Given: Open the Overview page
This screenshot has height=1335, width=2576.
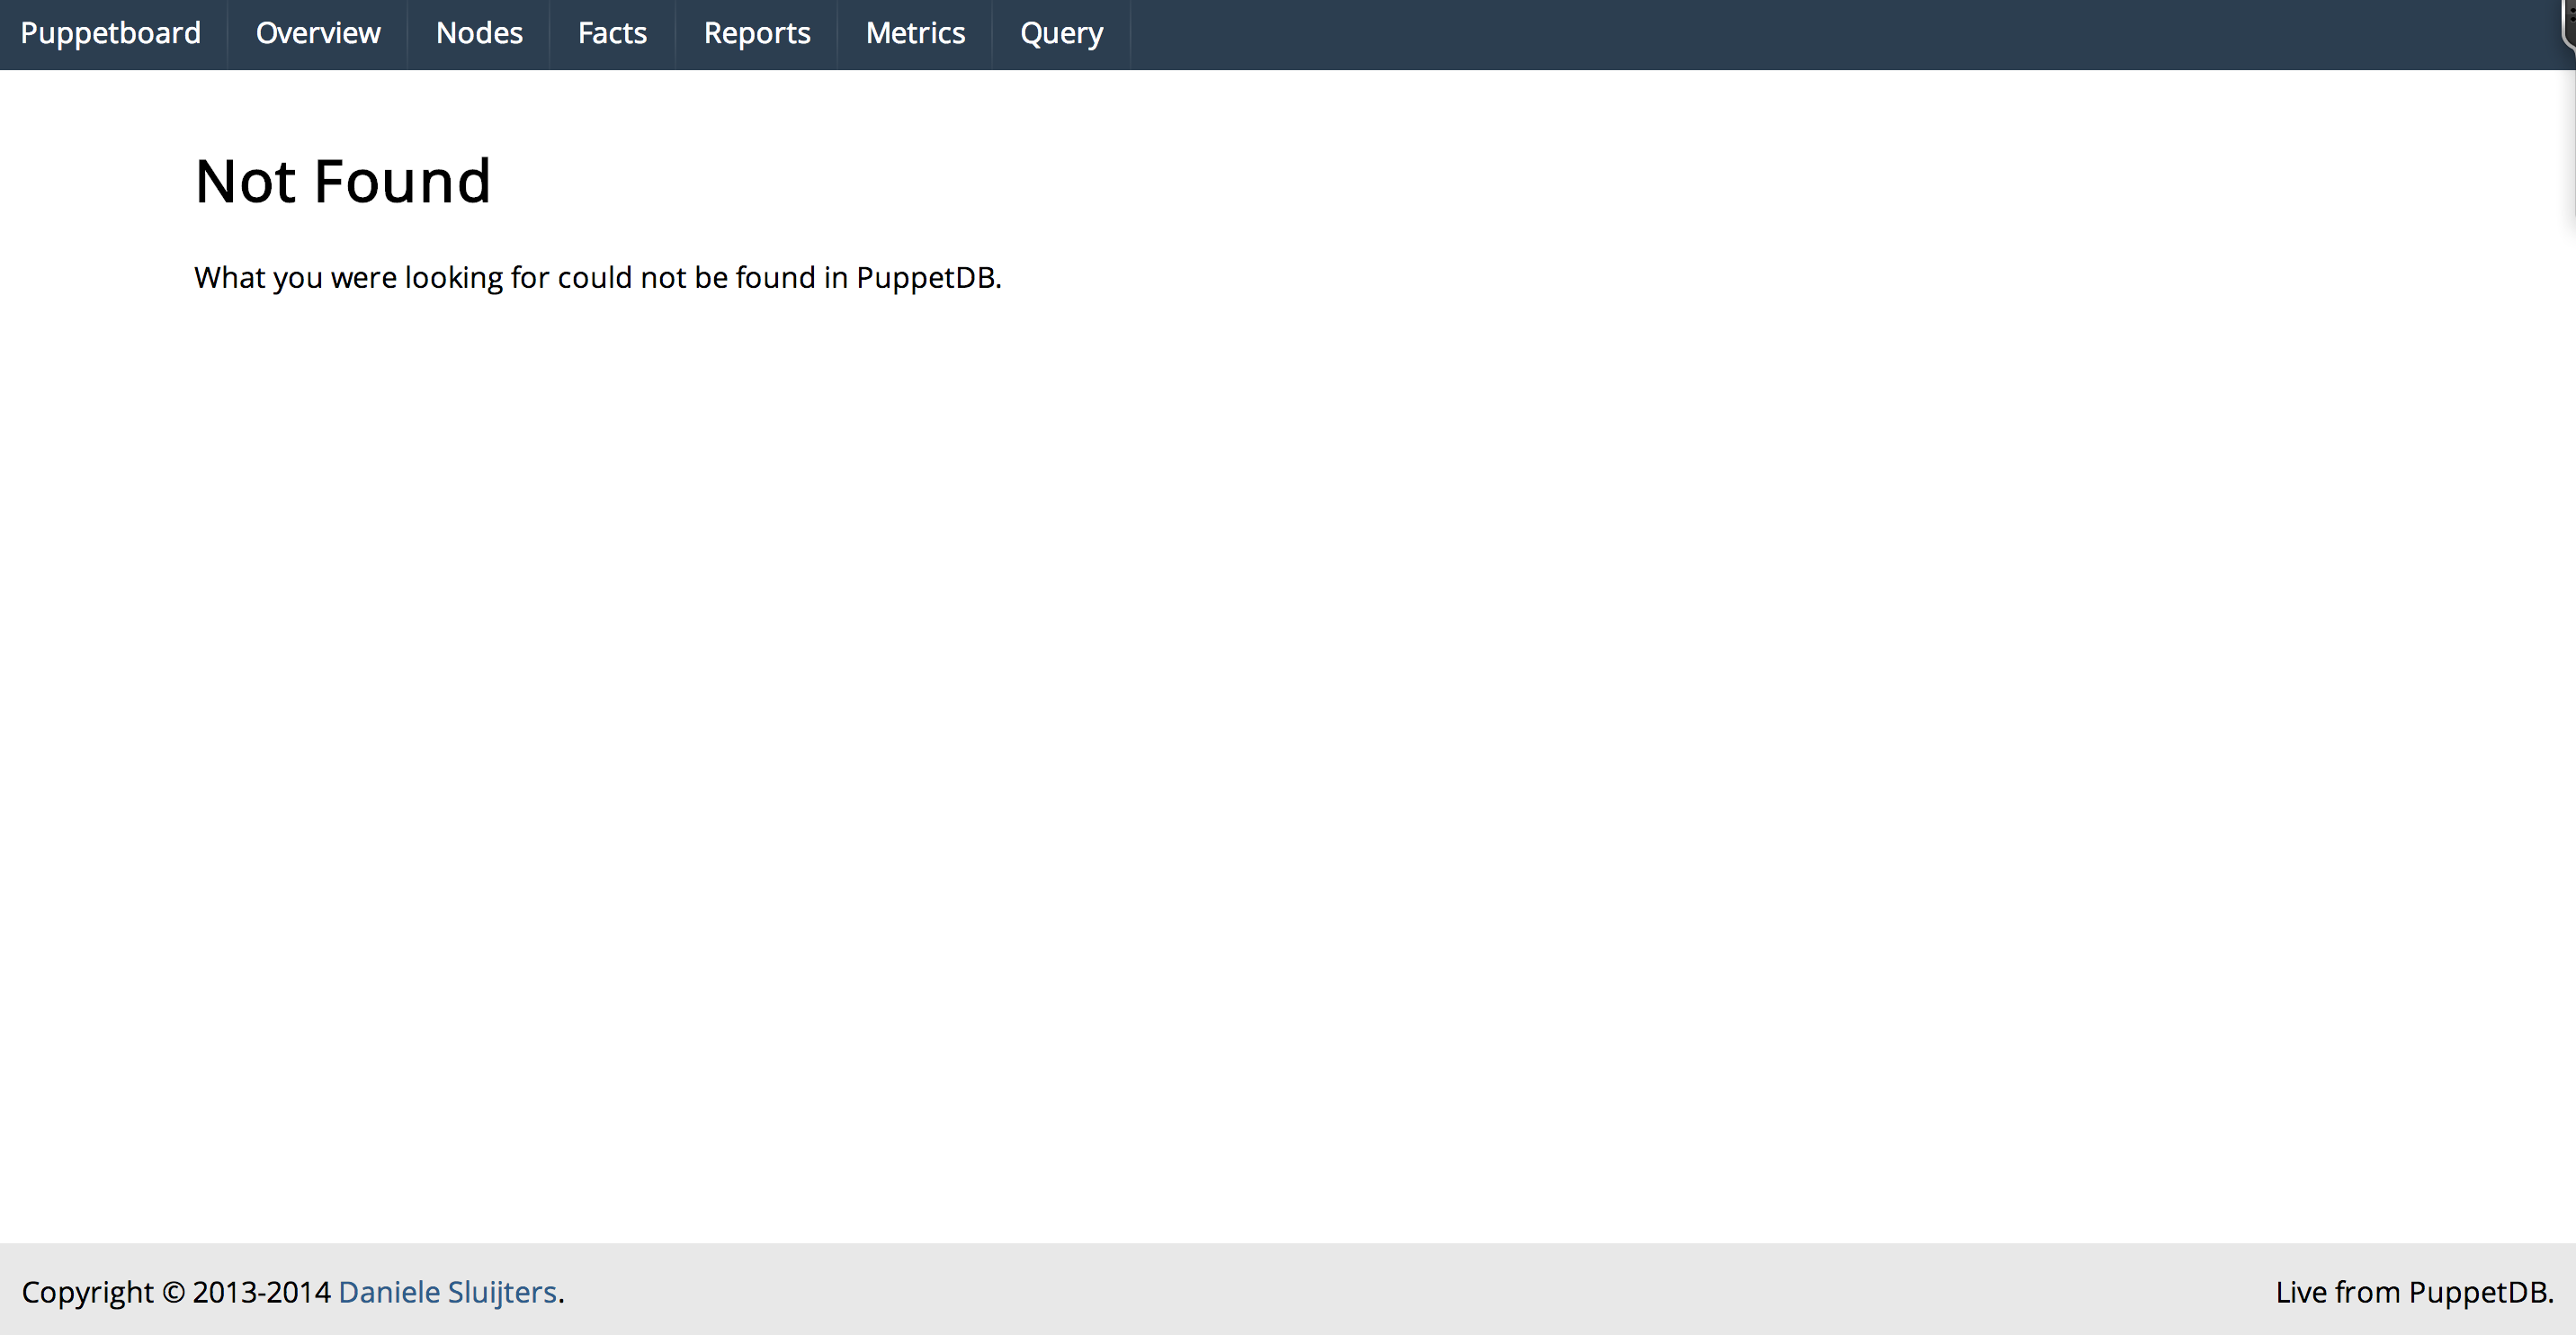Looking at the screenshot, I should (318, 33).
